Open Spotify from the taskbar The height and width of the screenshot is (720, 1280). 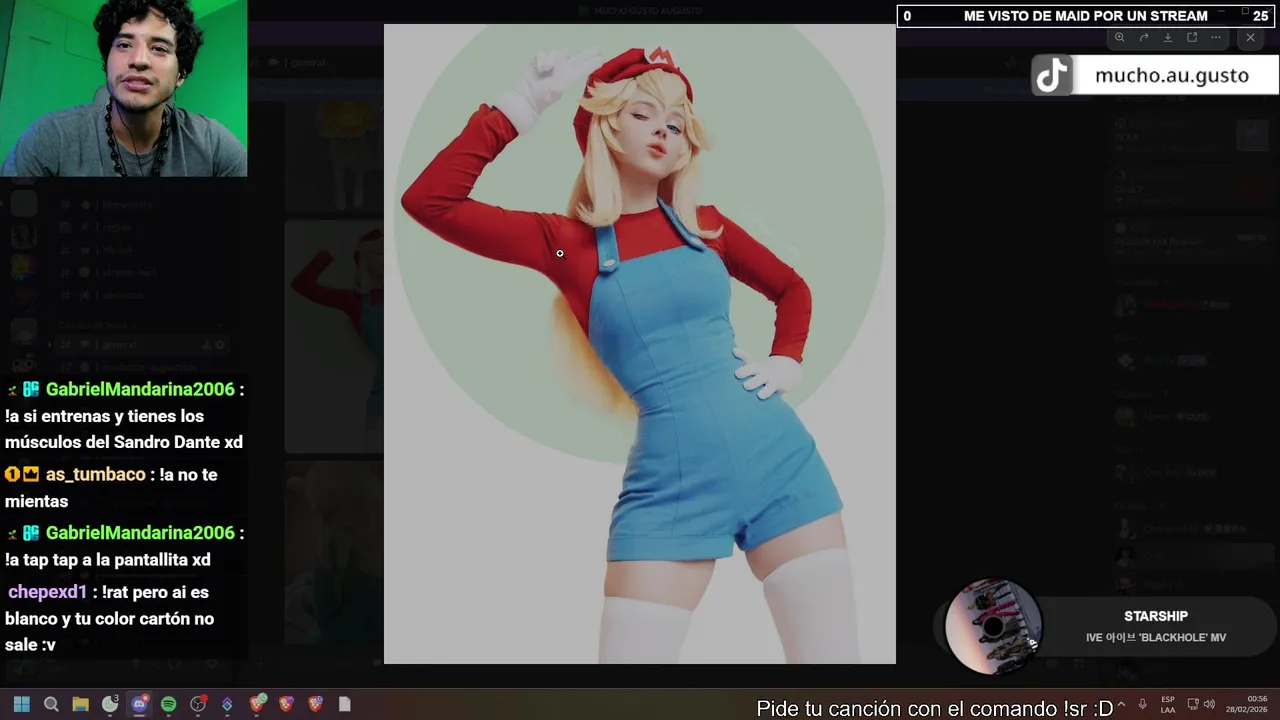pos(168,704)
